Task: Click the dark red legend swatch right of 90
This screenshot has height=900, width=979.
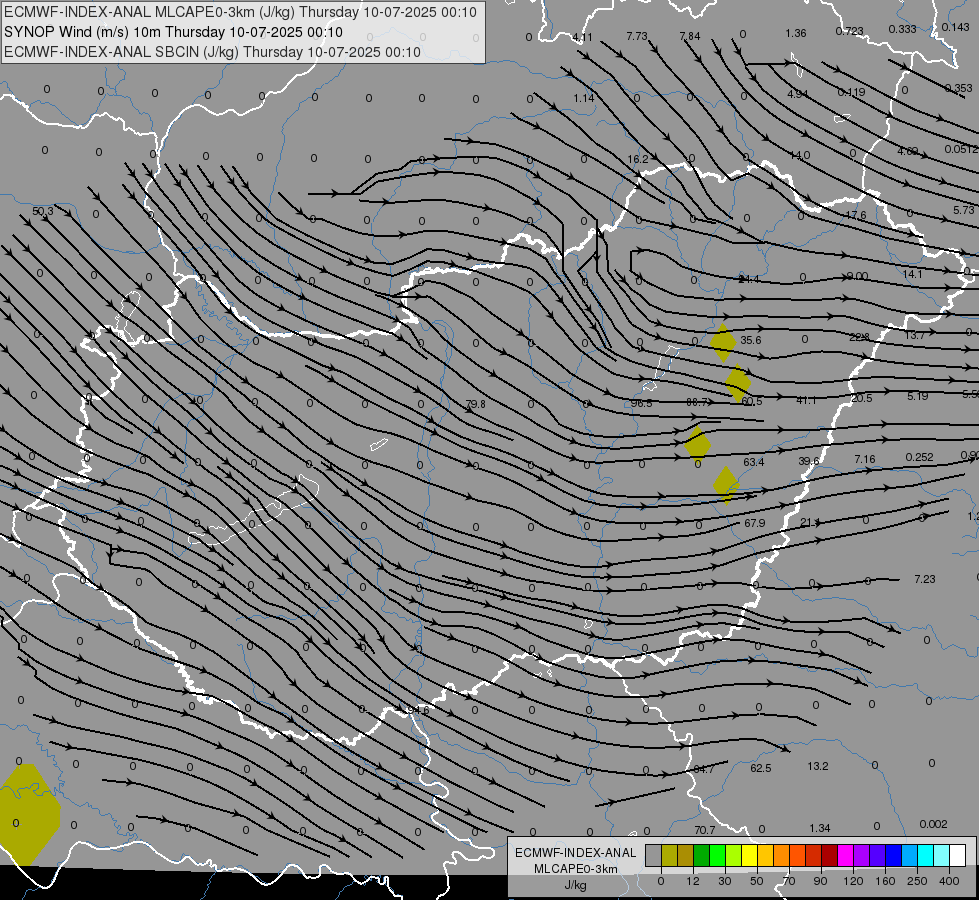Action: tap(830, 855)
